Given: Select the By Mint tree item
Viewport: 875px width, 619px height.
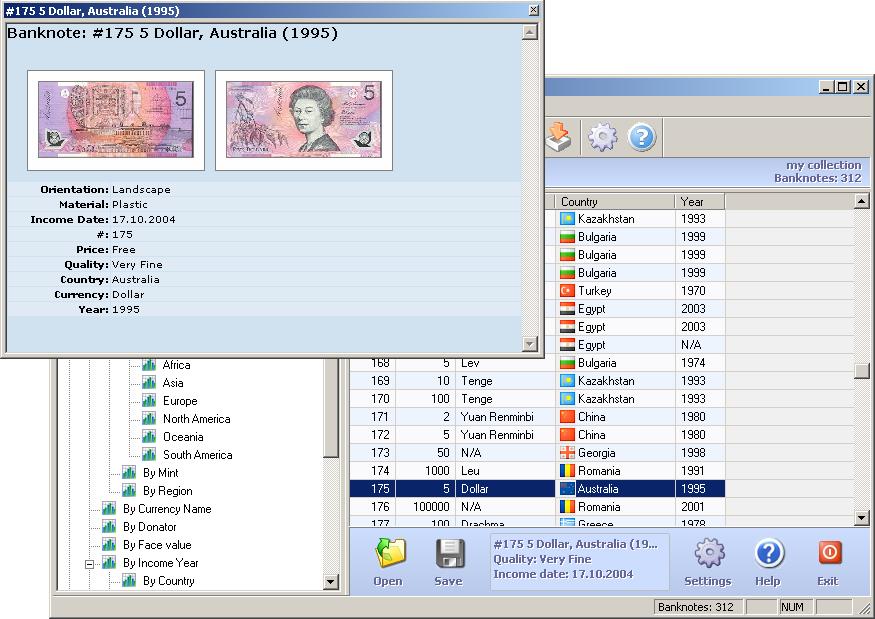Looking at the screenshot, I should (161, 473).
